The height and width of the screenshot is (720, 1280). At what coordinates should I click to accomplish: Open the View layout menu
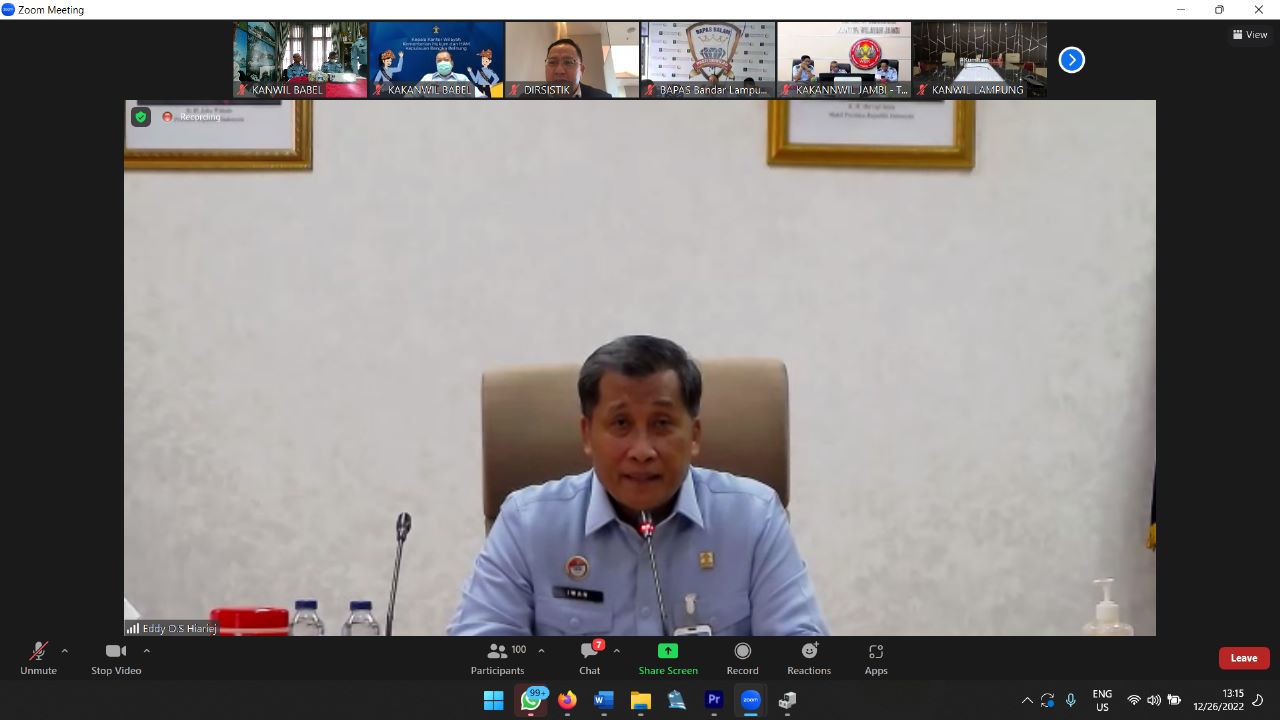1250,34
